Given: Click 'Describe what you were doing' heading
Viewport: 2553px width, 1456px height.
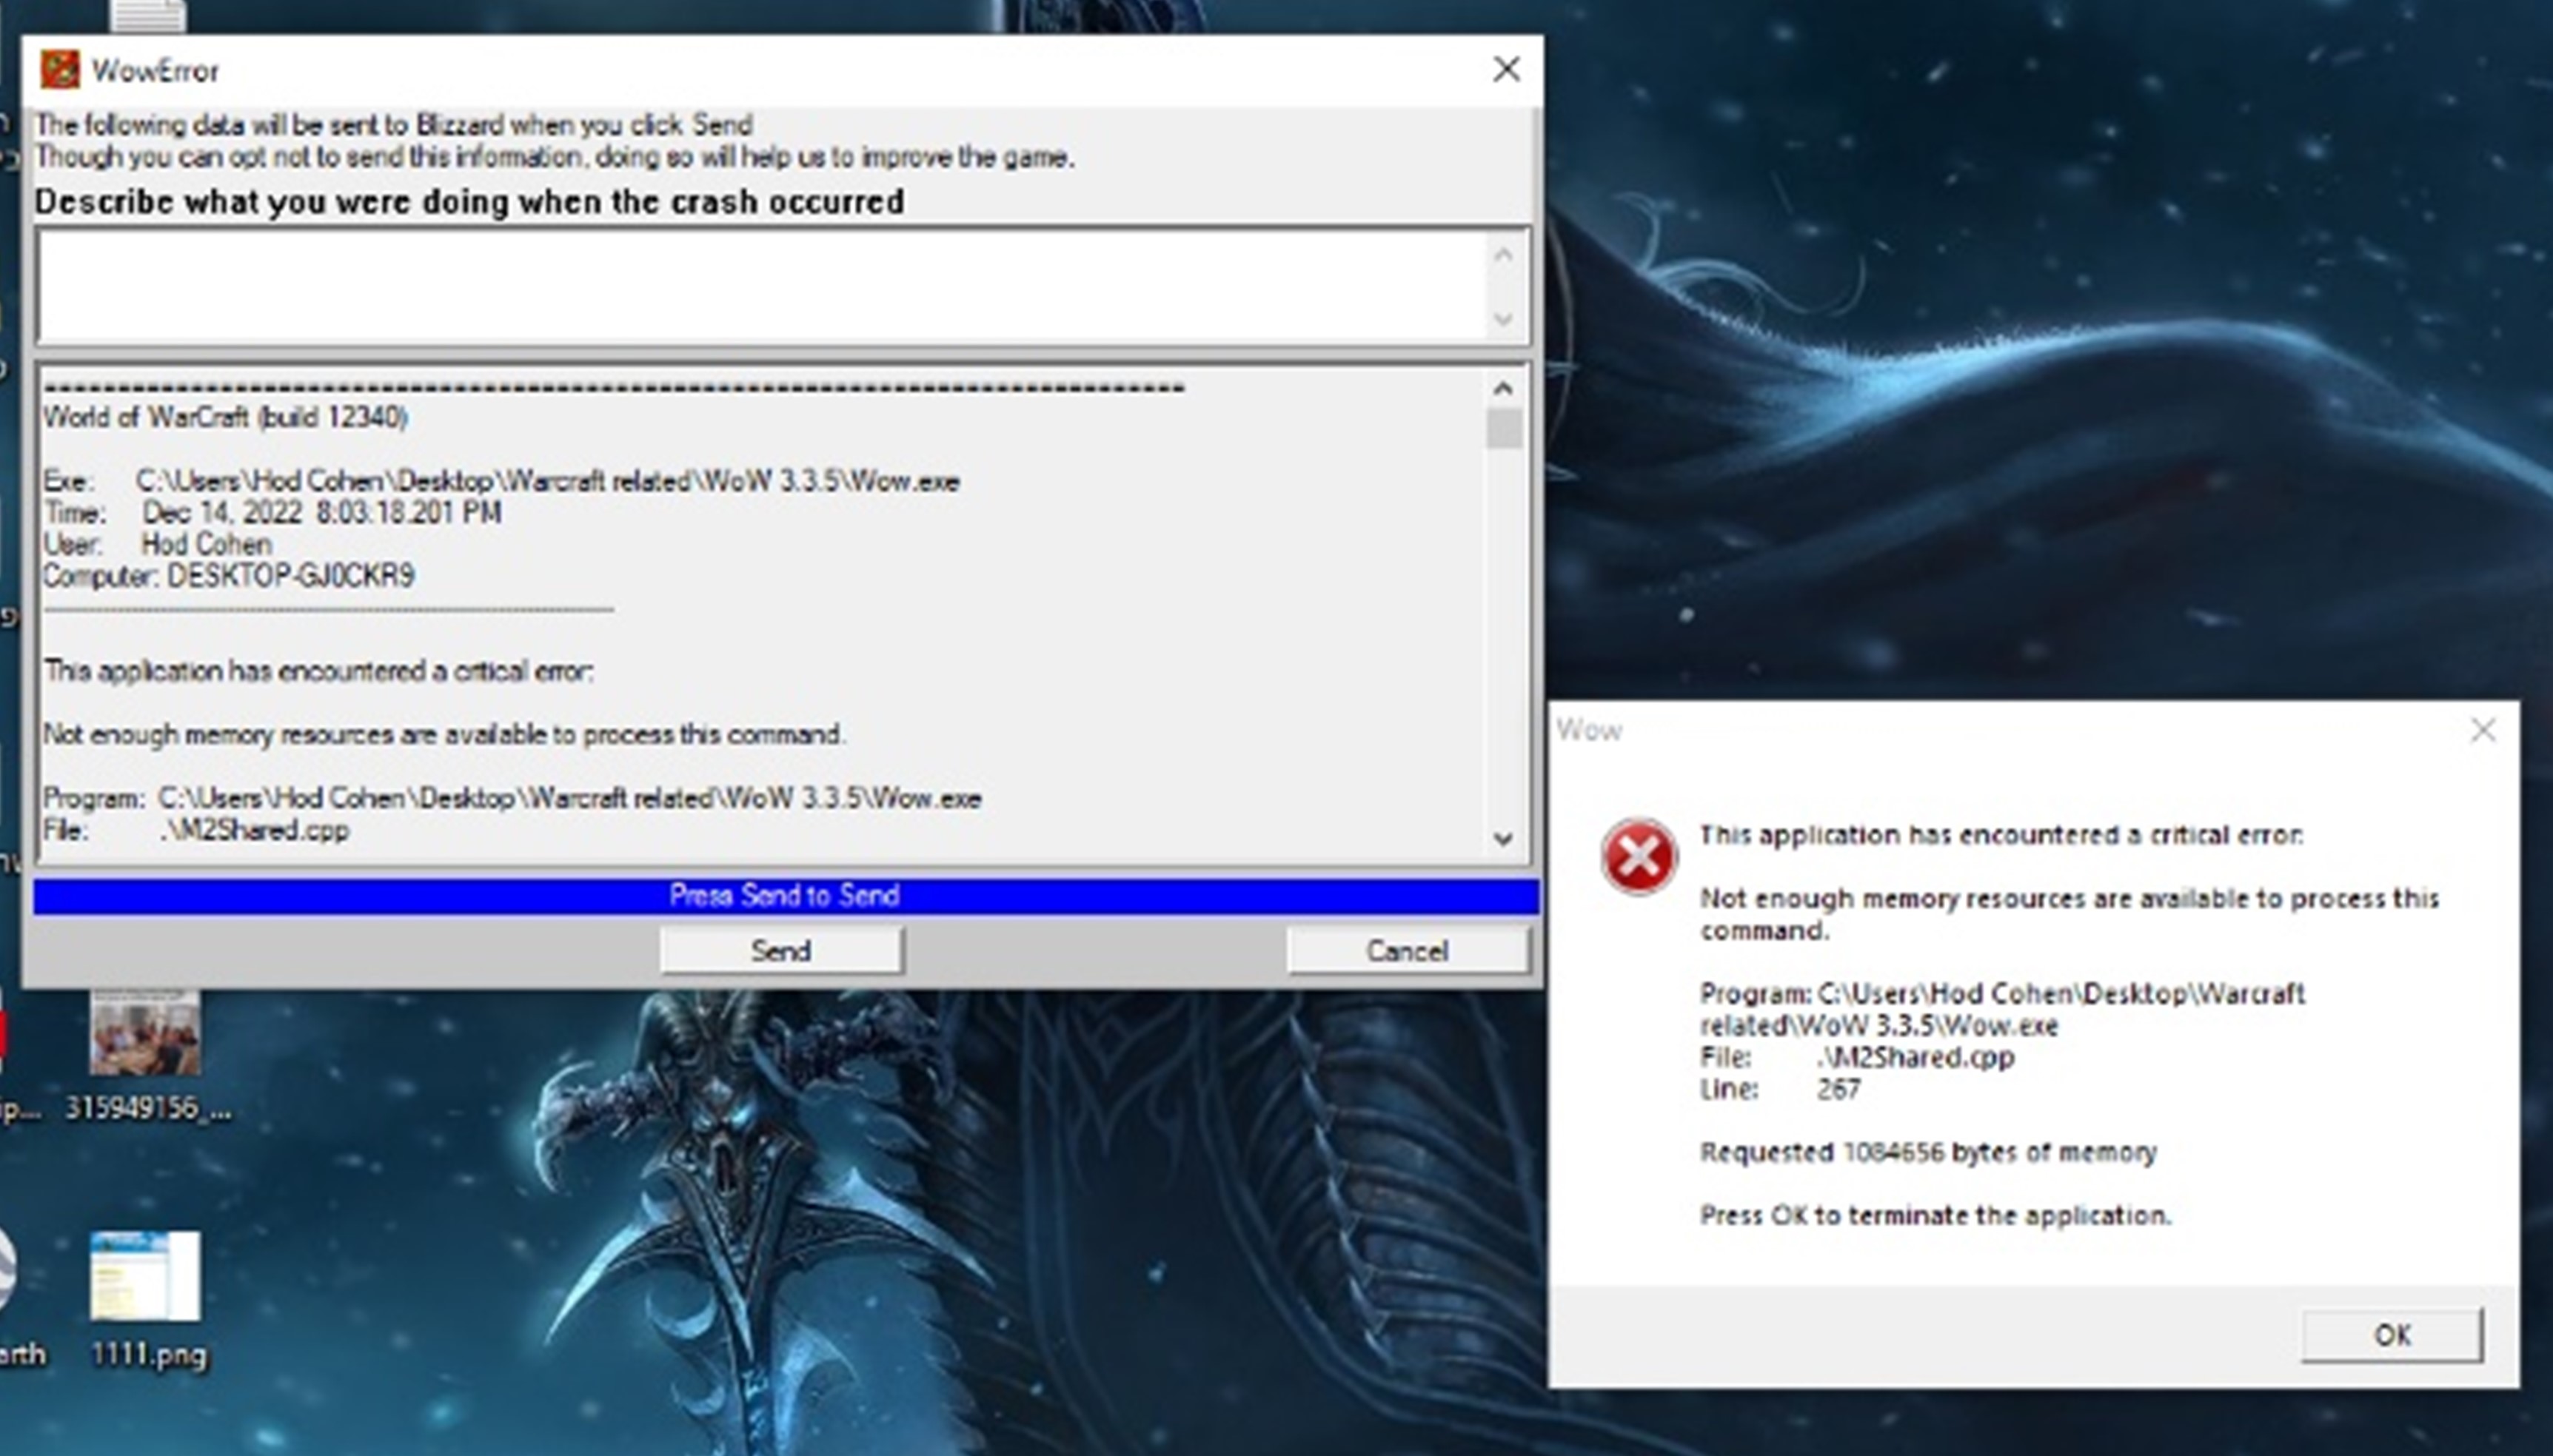Looking at the screenshot, I should click(469, 202).
